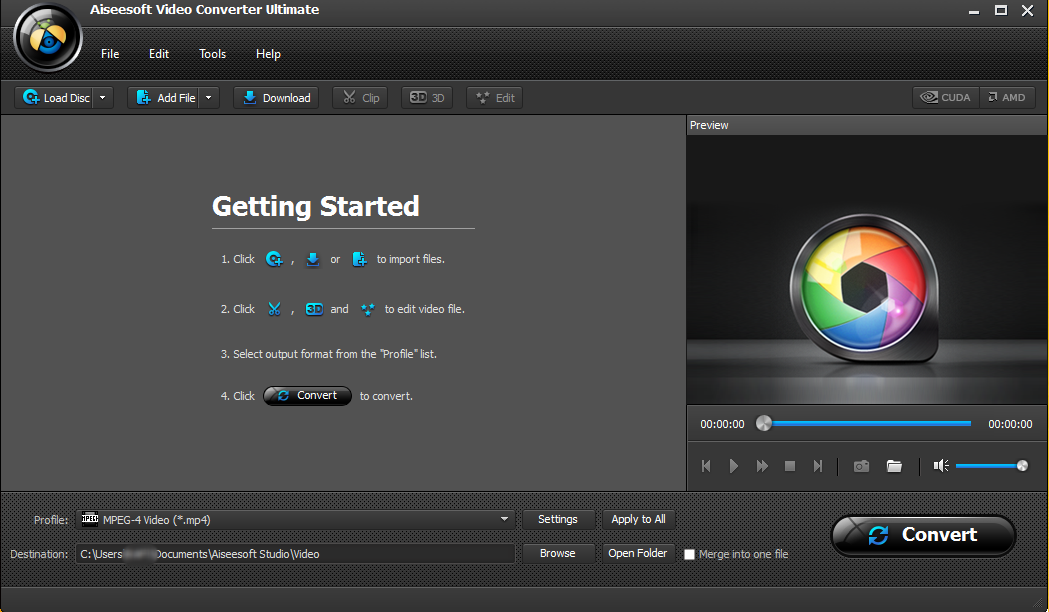Take a snapshot with camera icon
Screen dimensions: 1049x612
862,466
